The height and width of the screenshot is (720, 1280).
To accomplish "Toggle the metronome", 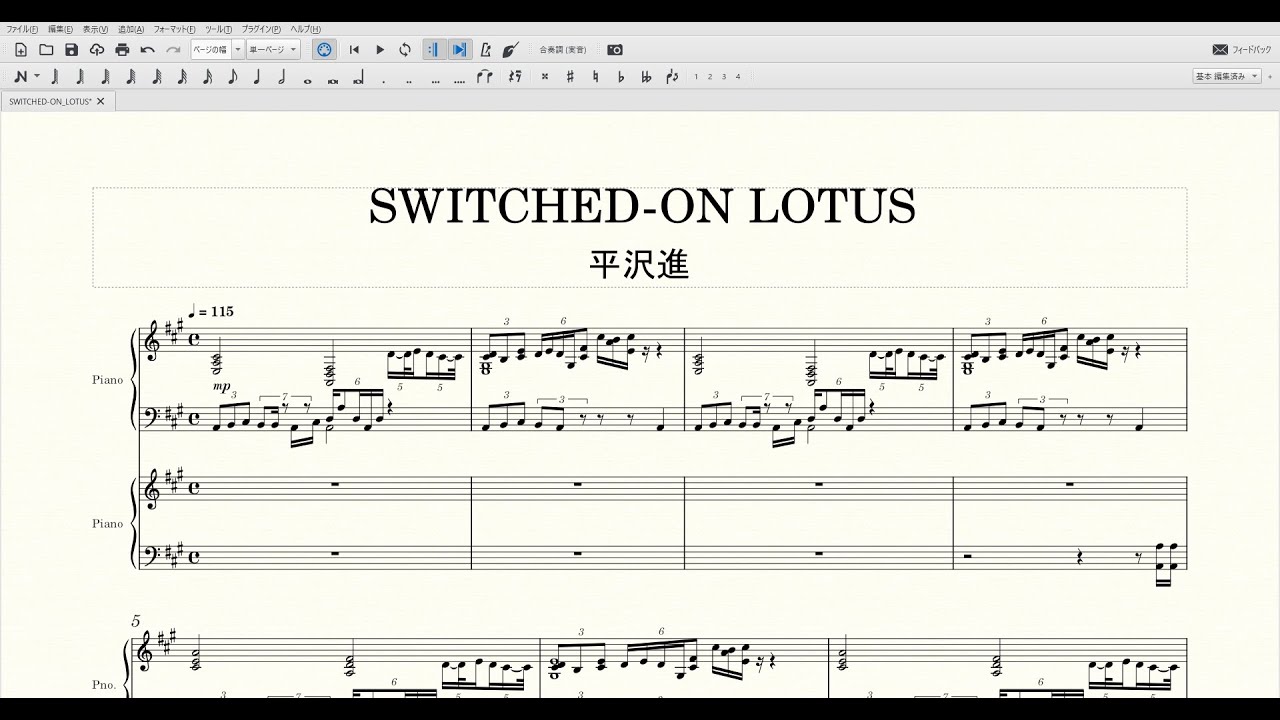I will 486,49.
